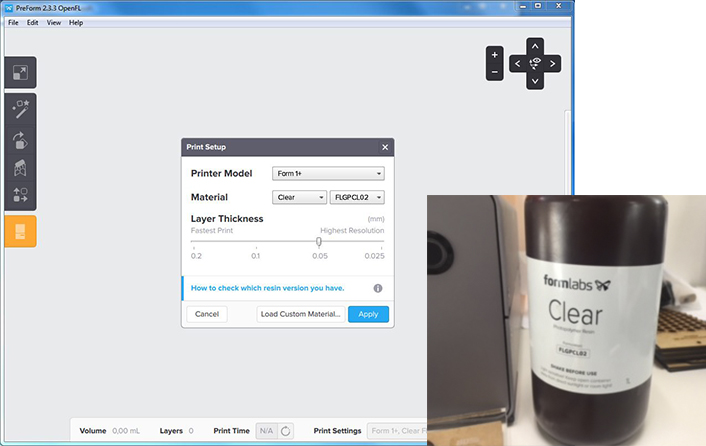Click the 0.05 layer thickness label
Screen dimensions: 706x446
(320, 256)
